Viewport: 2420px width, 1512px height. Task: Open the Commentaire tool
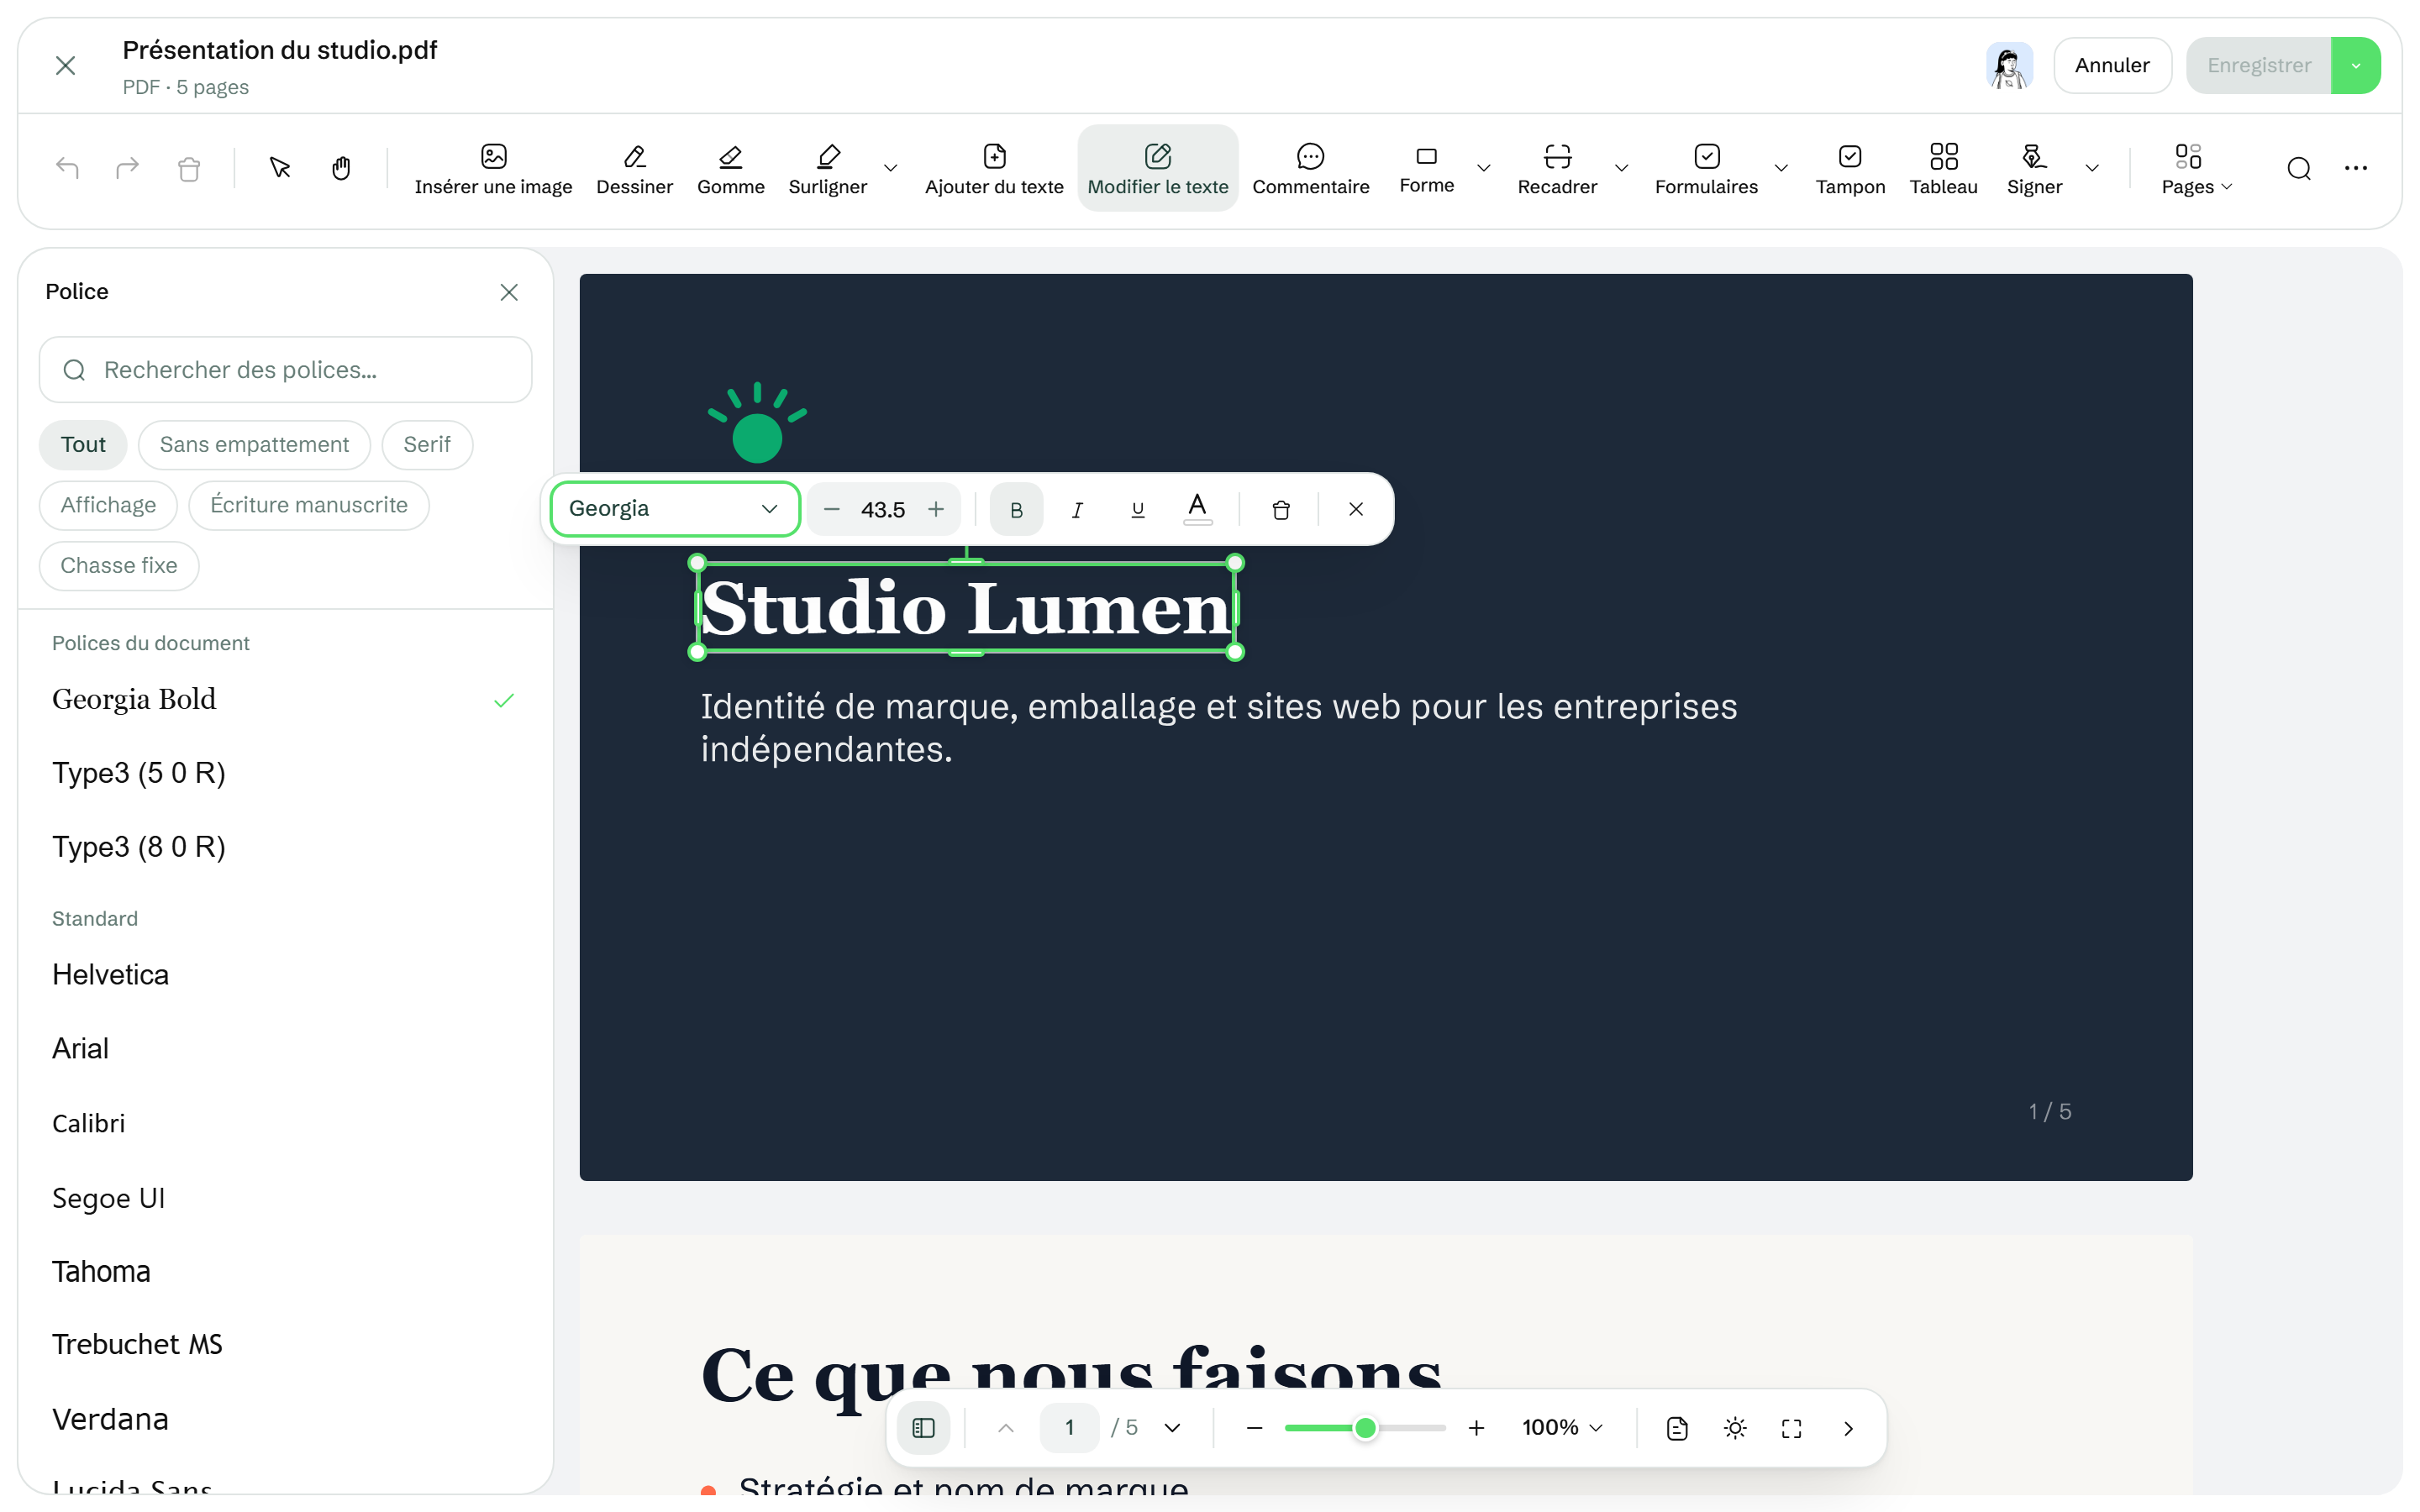click(1310, 168)
